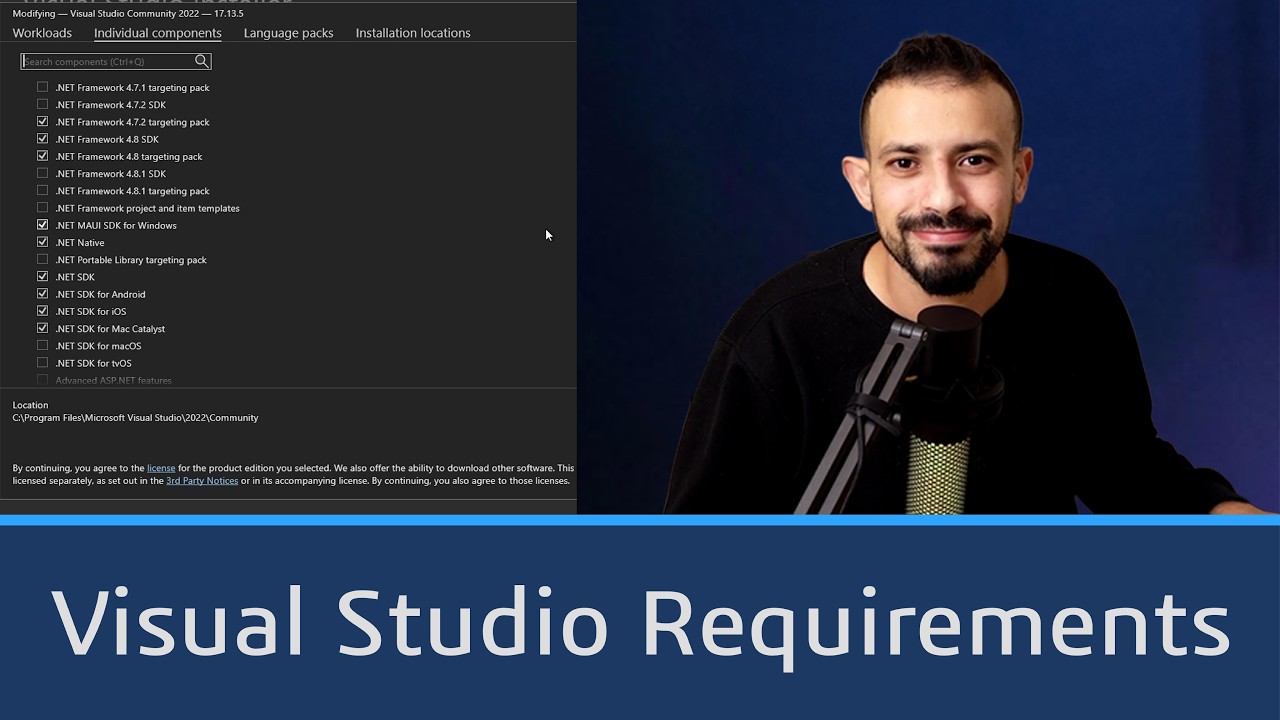This screenshot has height=720, width=1280.
Task: Open the Installation locations tab
Action: click(413, 33)
